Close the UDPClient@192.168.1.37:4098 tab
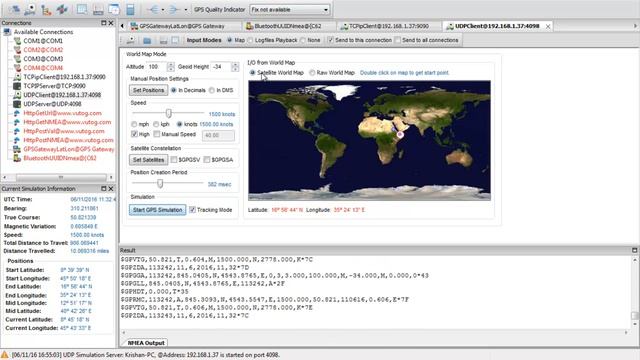Viewport: 640px width, 360px height. [548, 27]
